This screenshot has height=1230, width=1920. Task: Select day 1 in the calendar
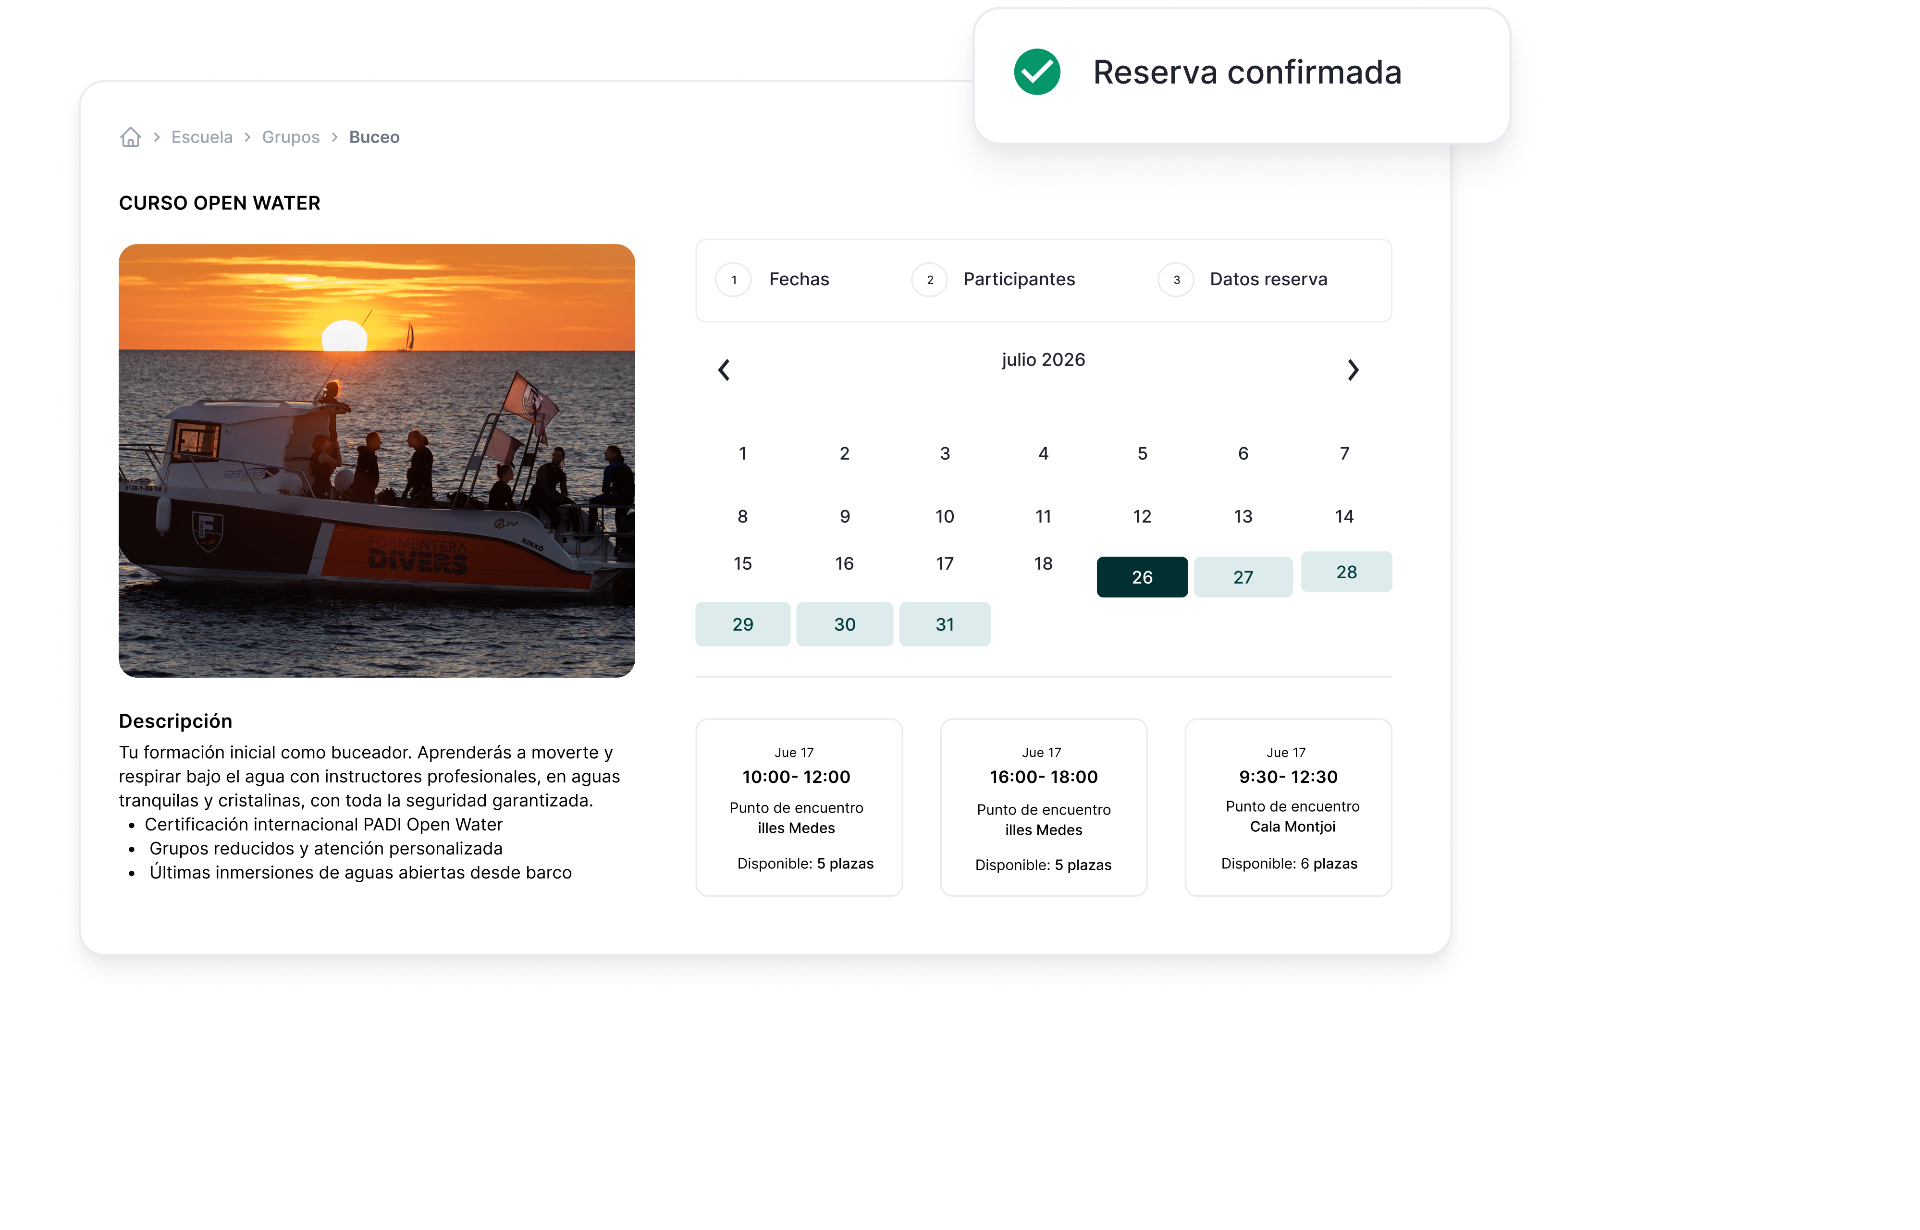(743, 454)
